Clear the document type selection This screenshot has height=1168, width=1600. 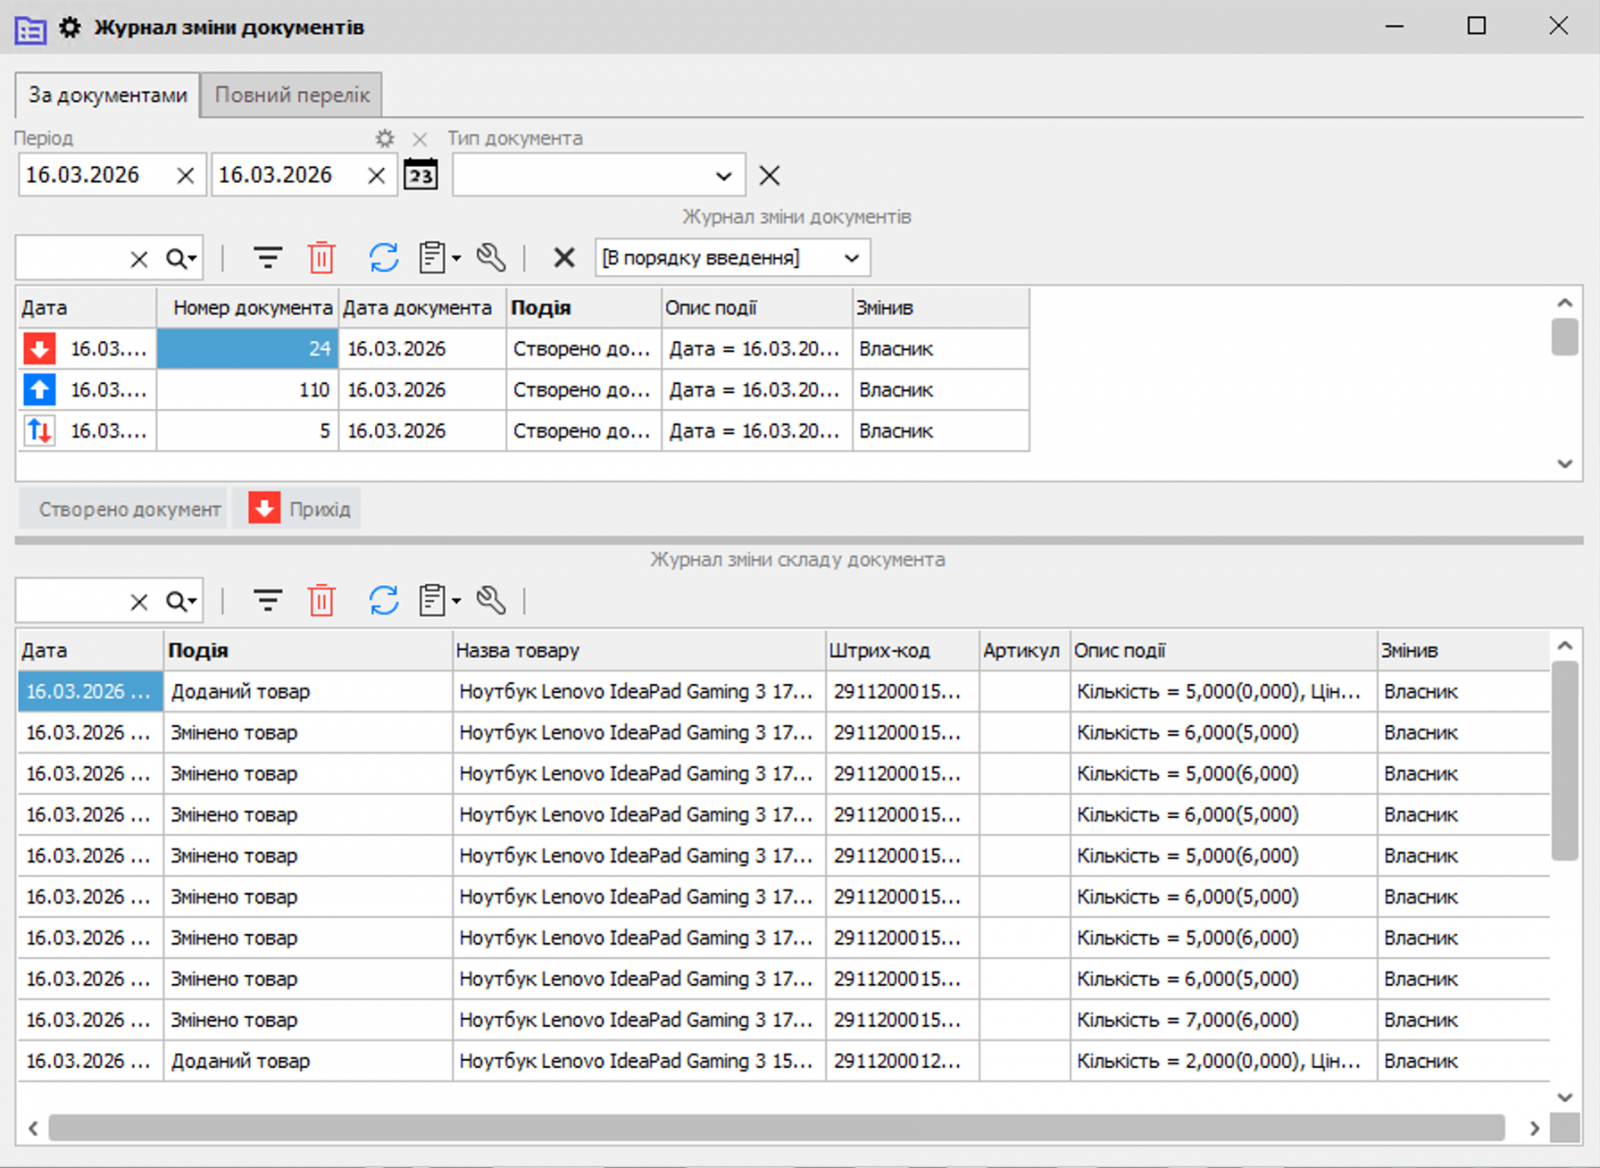pyautogui.click(x=769, y=176)
